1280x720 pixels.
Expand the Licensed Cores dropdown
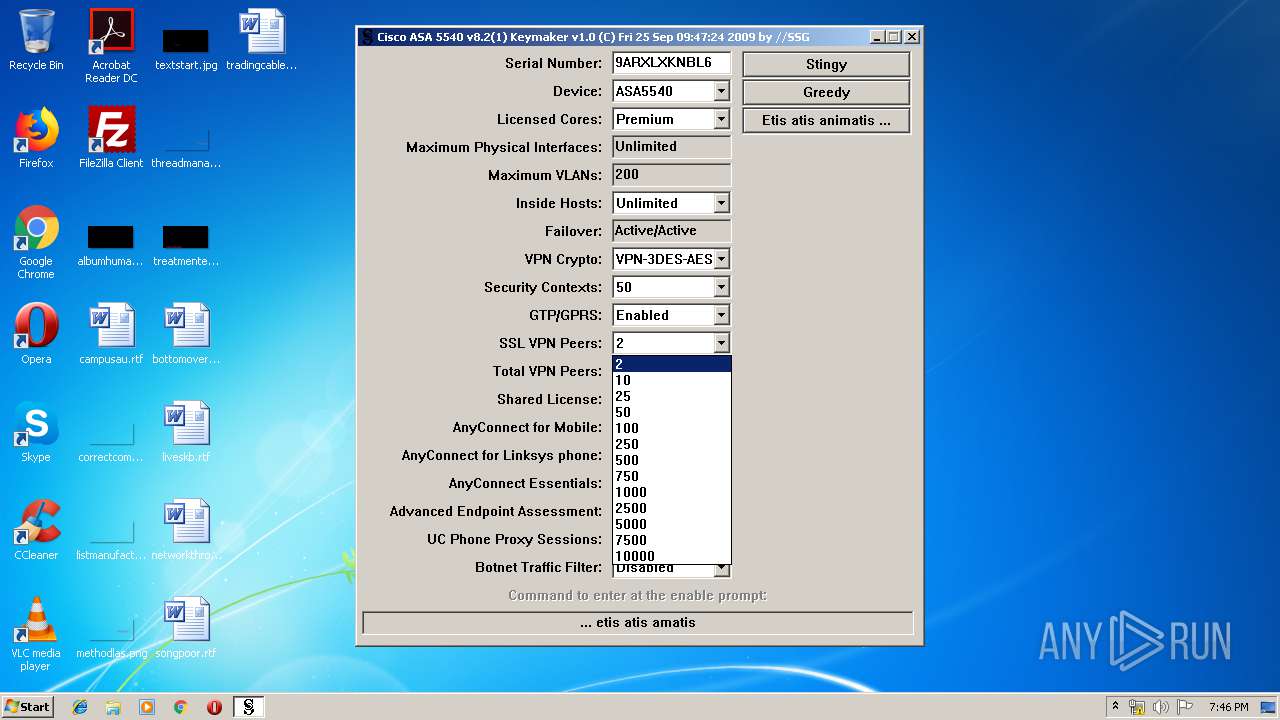(x=721, y=119)
